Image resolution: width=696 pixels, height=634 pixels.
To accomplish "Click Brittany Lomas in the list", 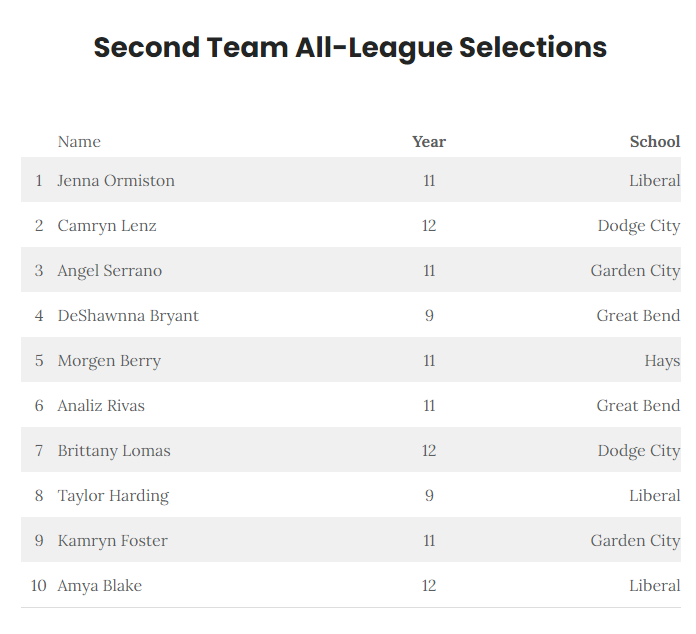I will point(114,451).
